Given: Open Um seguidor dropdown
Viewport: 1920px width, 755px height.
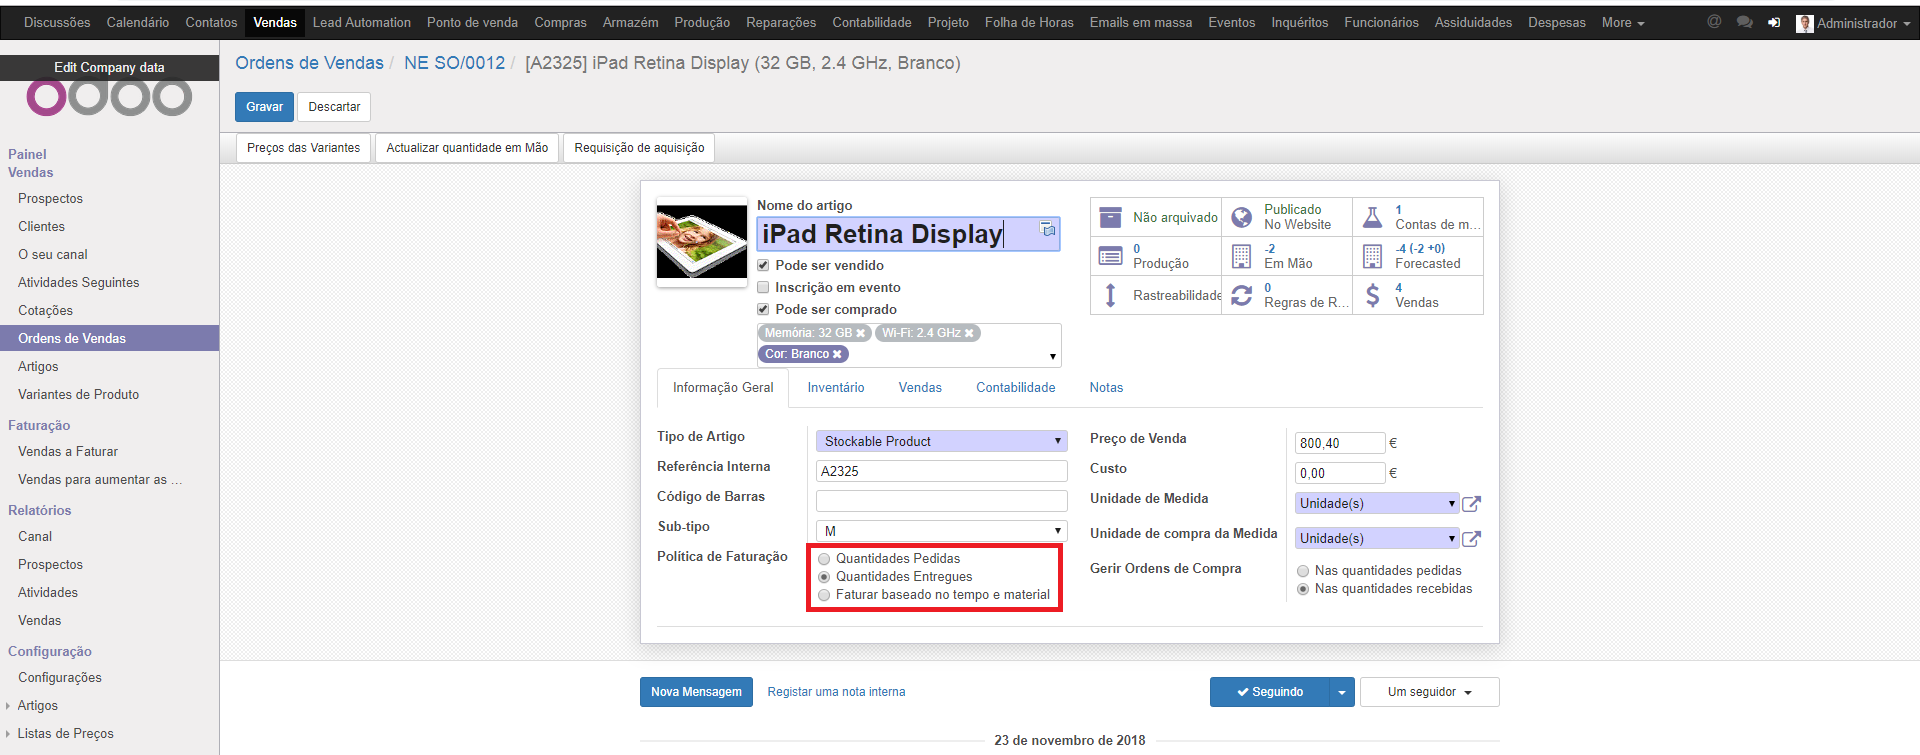Looking at the screenshot, I should click(1429, 692).
